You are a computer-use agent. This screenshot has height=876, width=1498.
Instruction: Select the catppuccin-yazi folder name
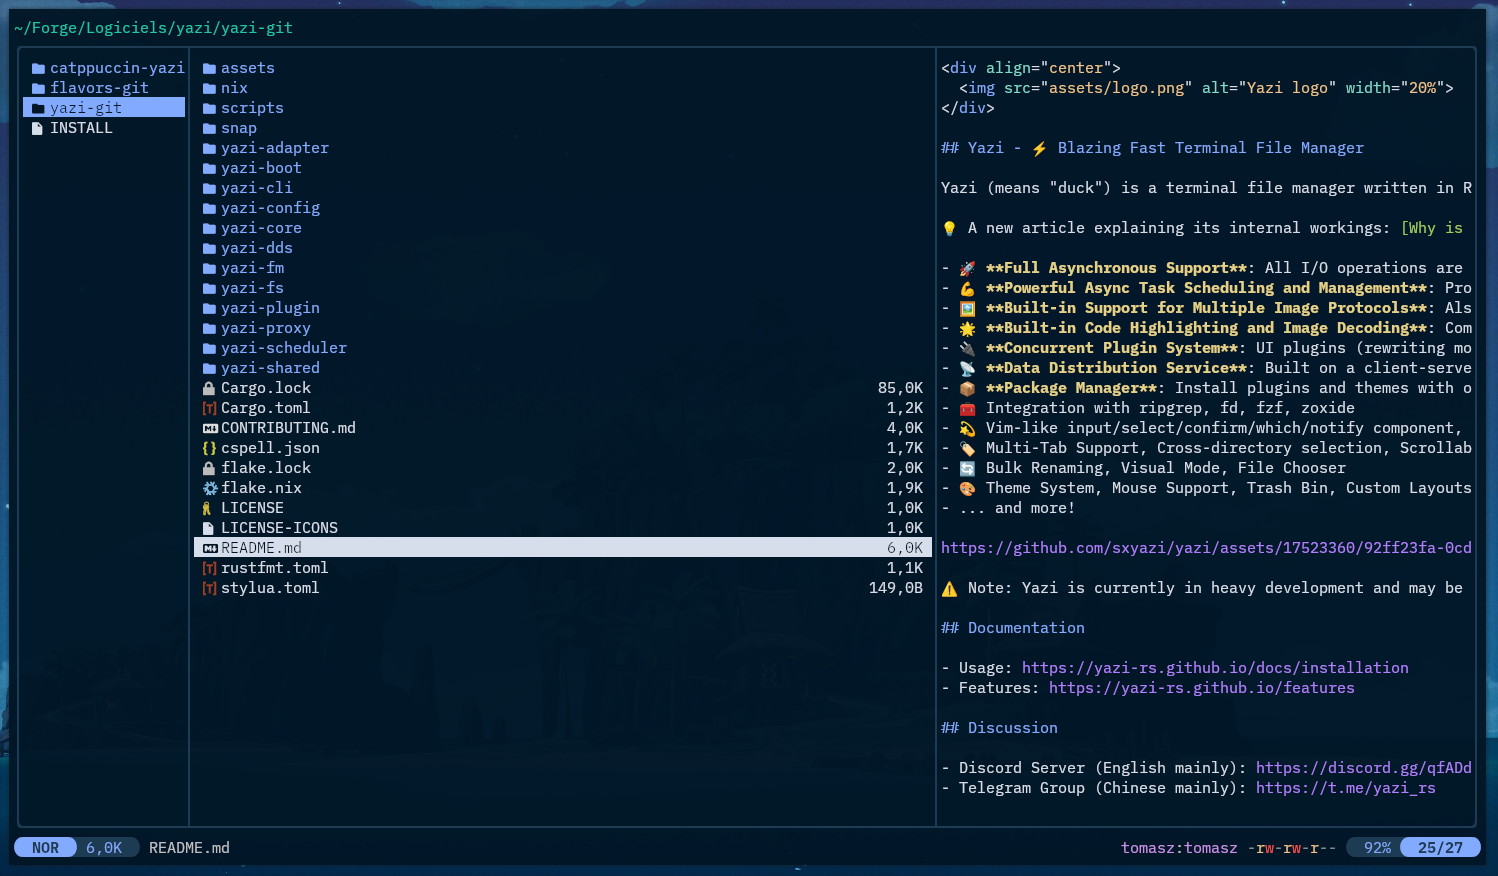117,68
